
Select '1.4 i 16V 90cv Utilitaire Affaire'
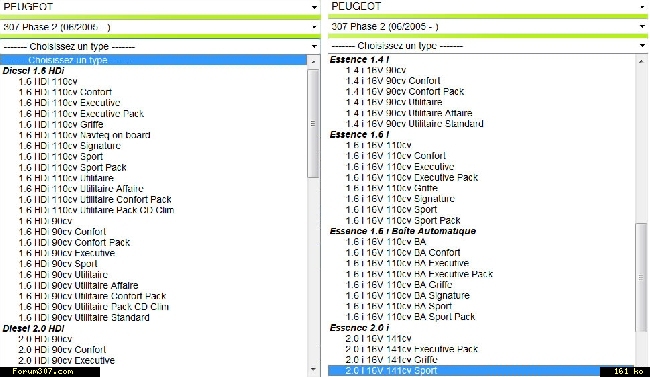click(x=409, y=113)
